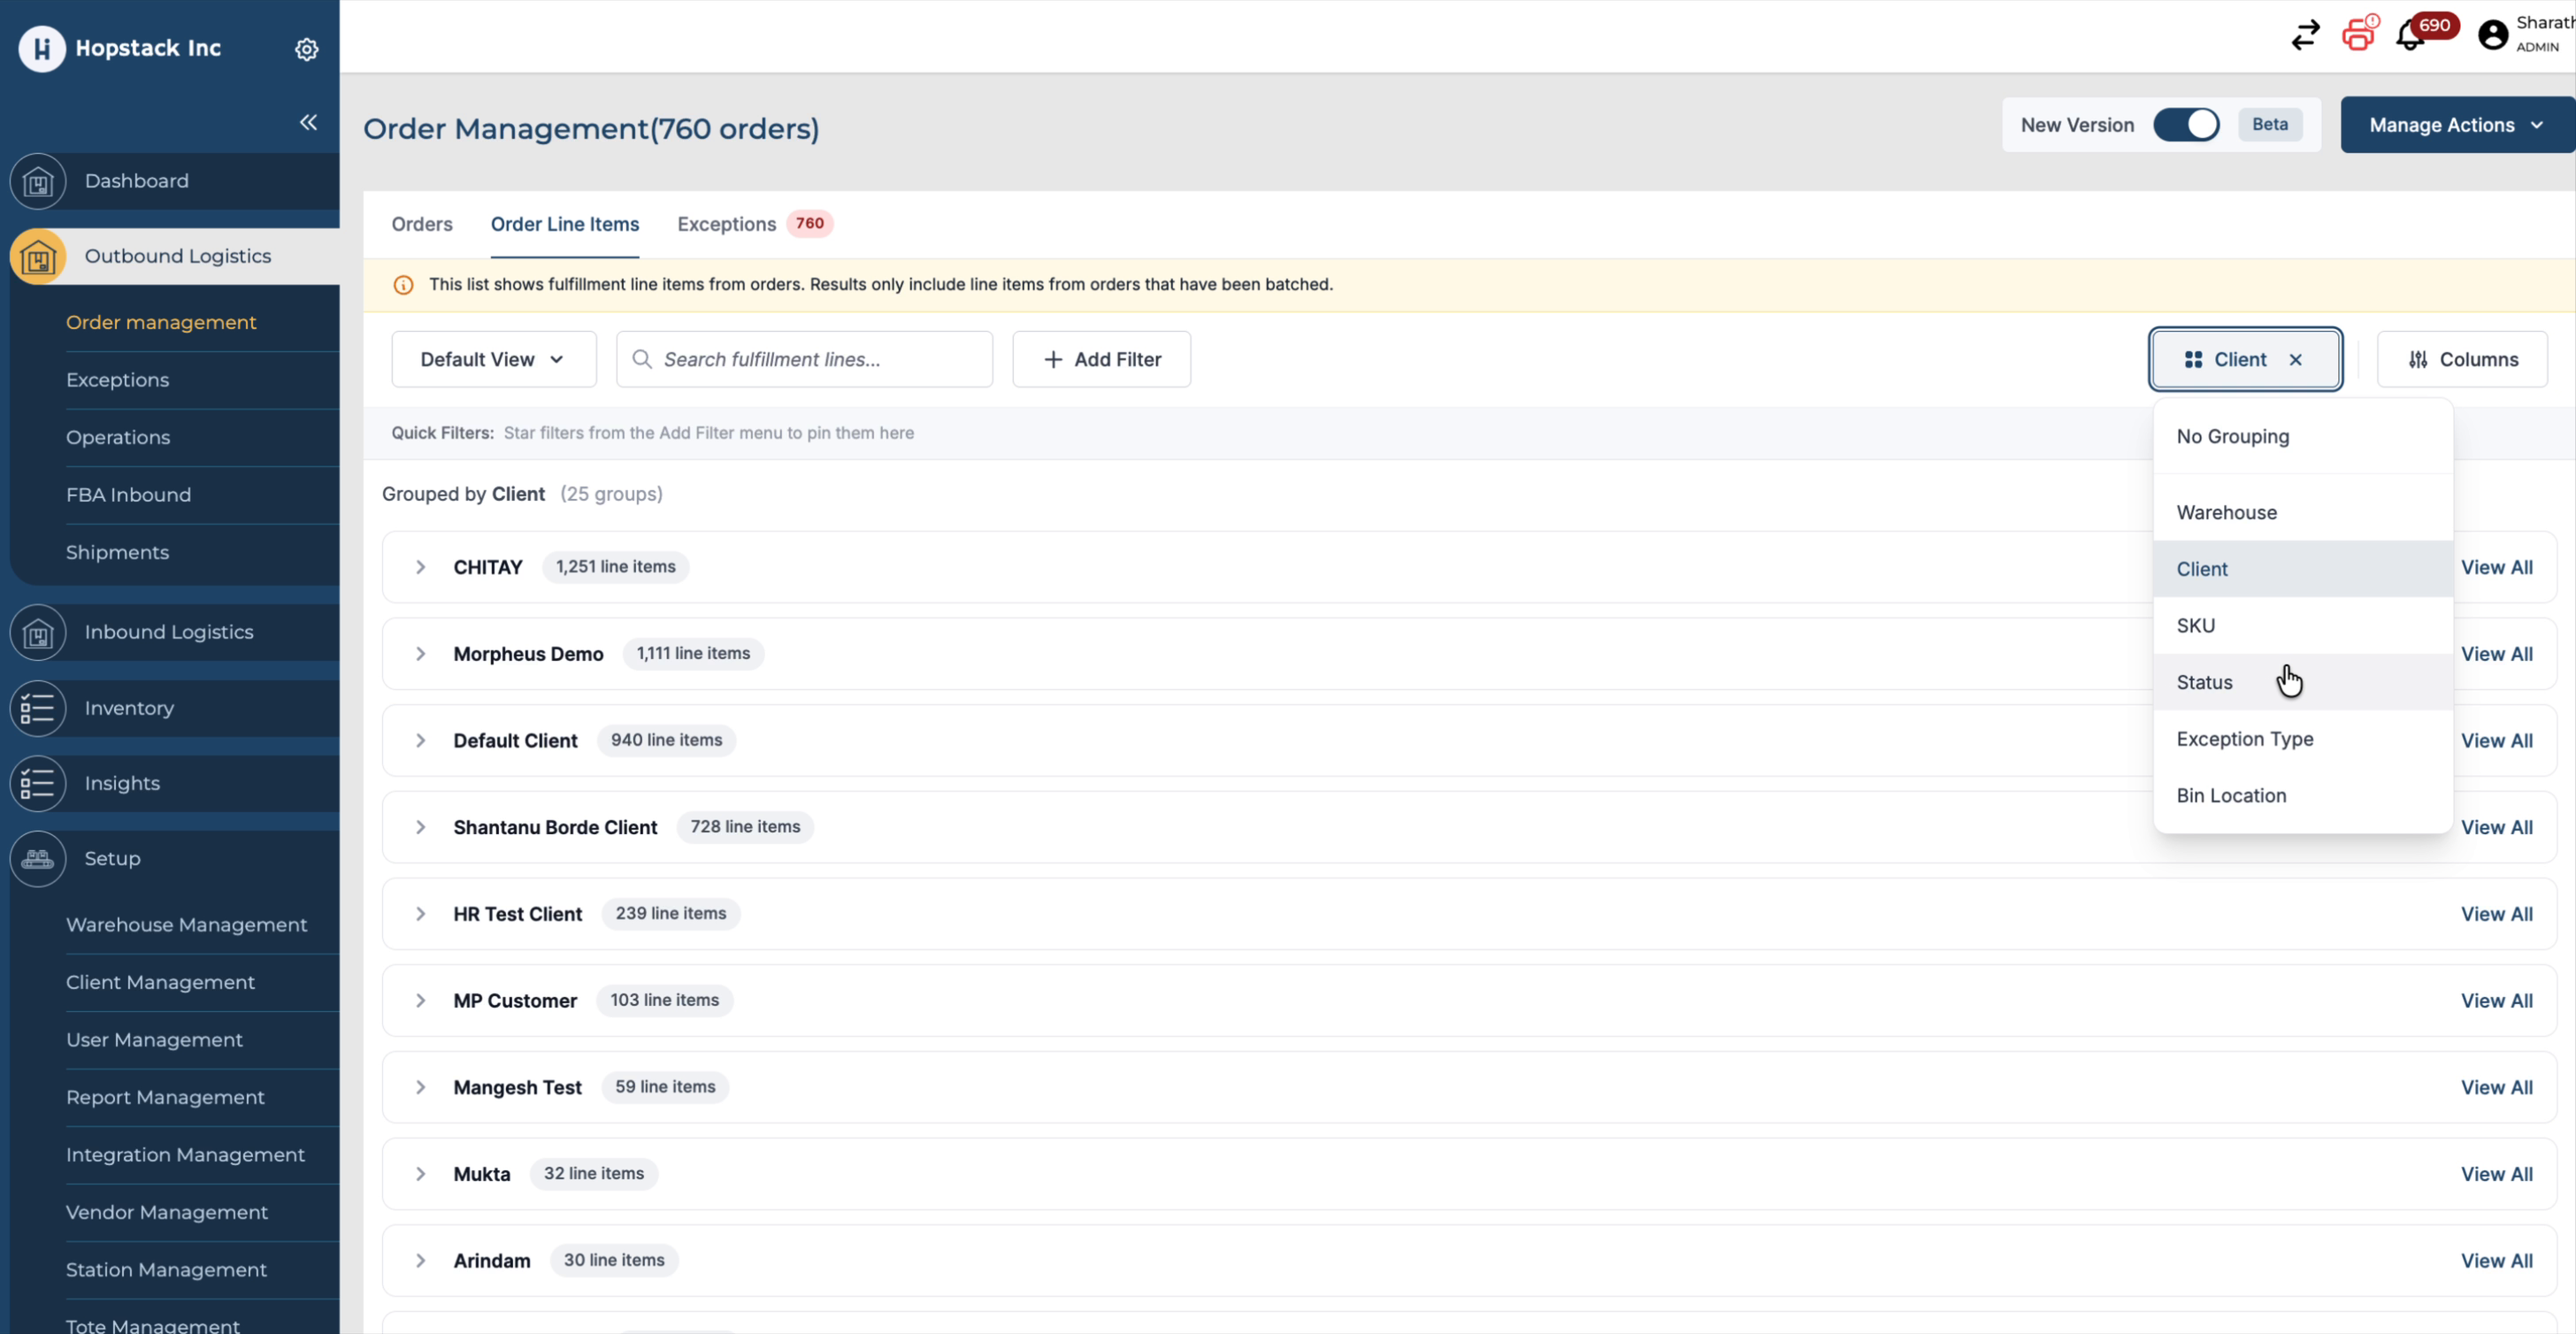Open Integration Management under Setup

point(185,1155)
